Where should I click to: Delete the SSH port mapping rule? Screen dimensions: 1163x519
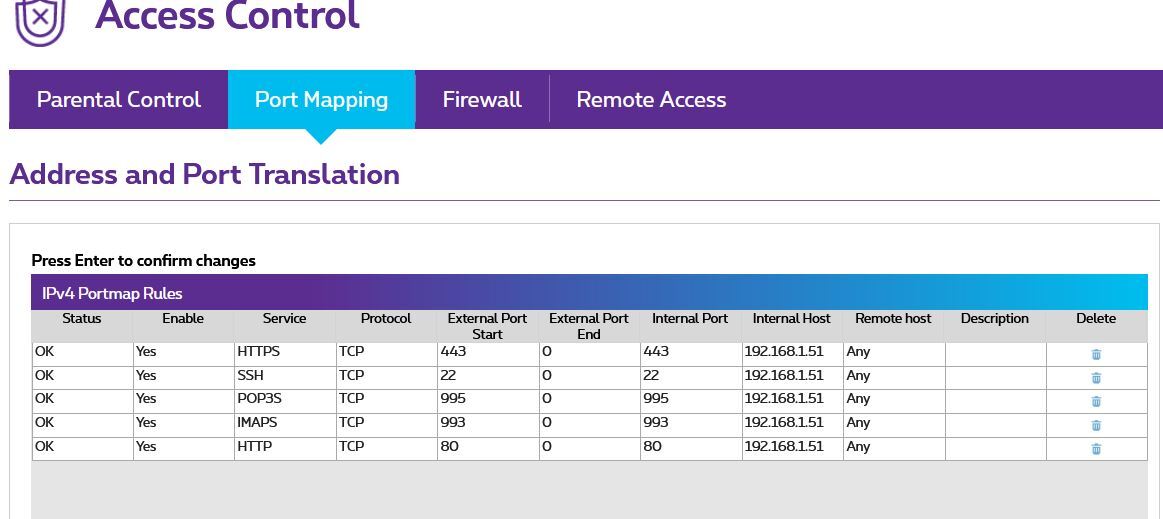[1096, 378]
